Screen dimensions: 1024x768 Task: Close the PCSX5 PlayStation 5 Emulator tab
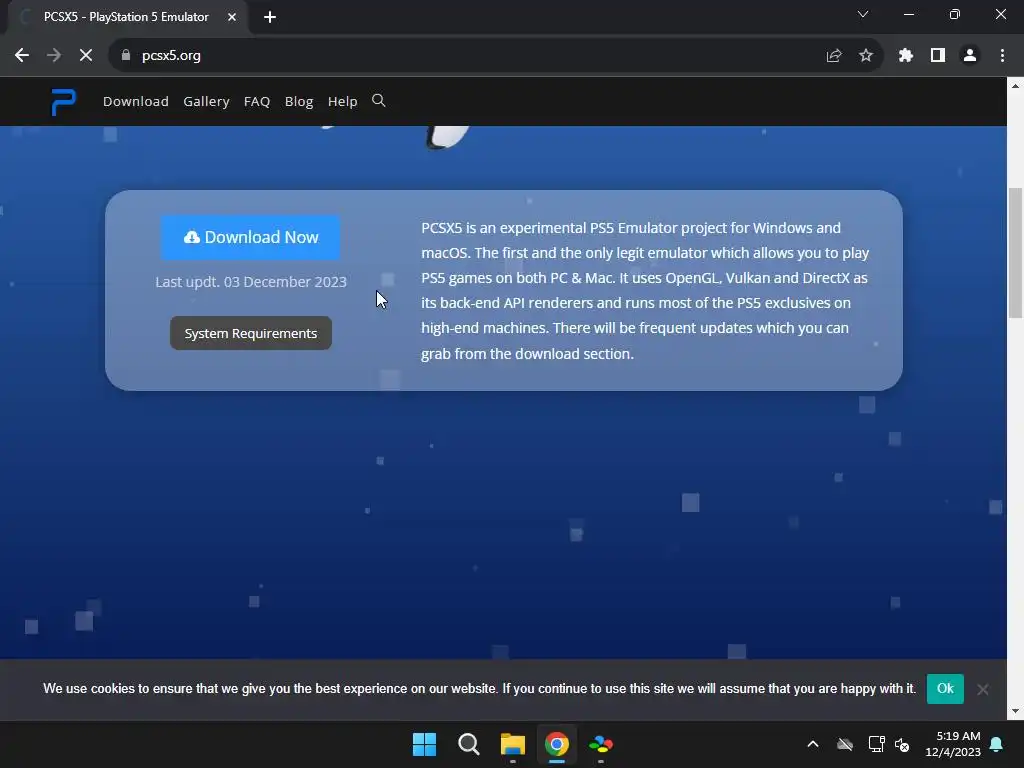click(232, 17)
